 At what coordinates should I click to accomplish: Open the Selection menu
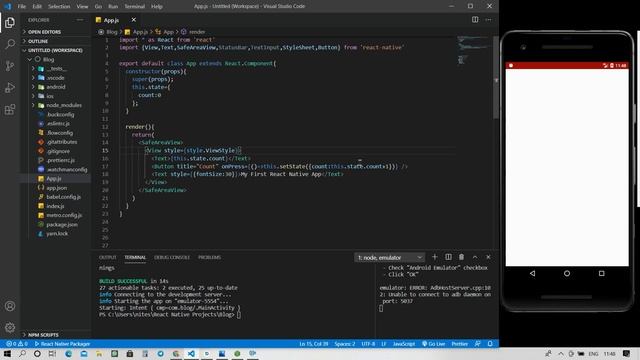[59, 7]
